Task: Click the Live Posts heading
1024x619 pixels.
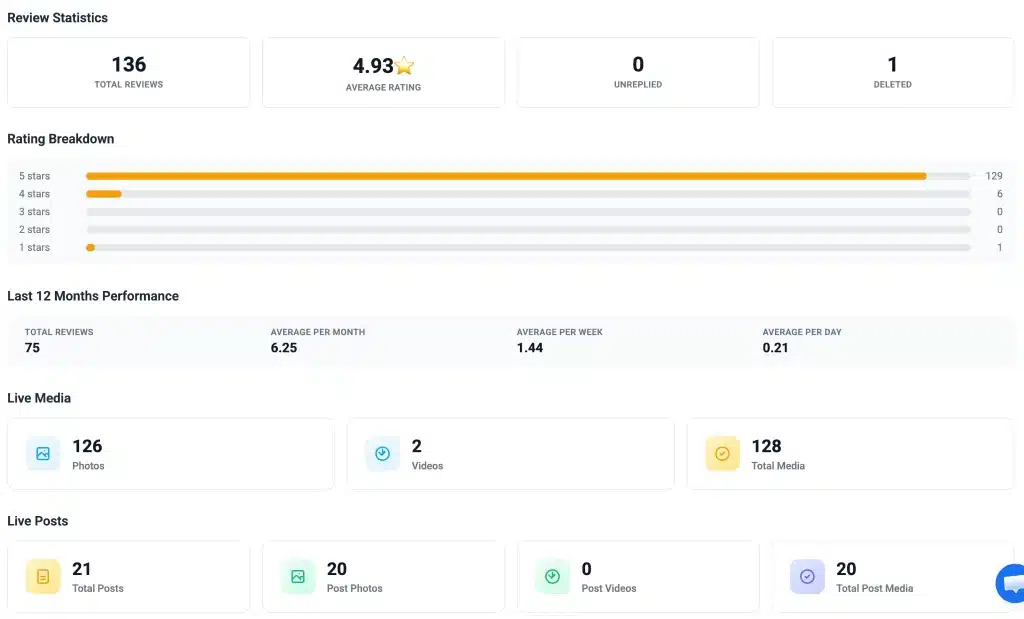Action: tap(38, 520)
